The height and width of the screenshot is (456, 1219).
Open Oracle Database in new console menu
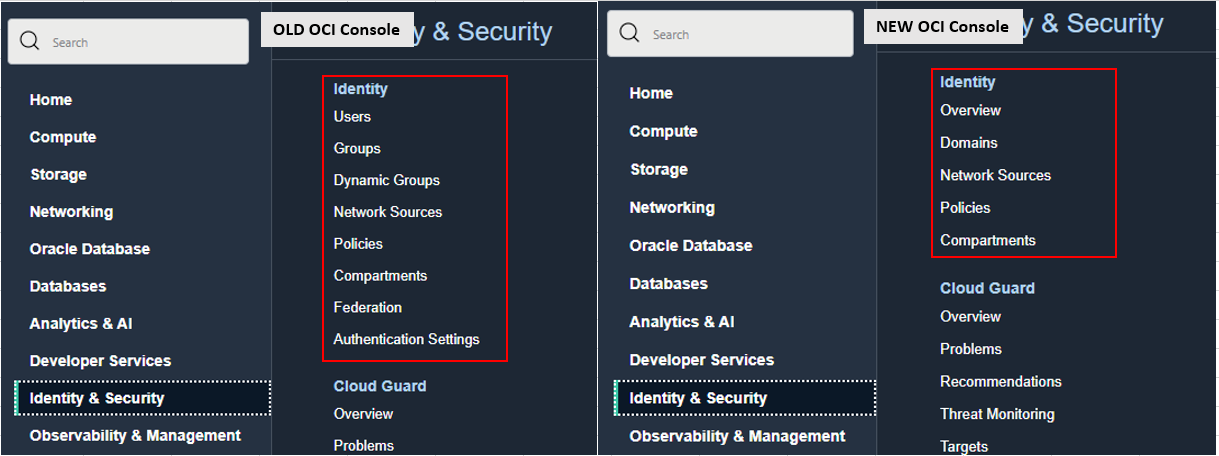(691, 245)
